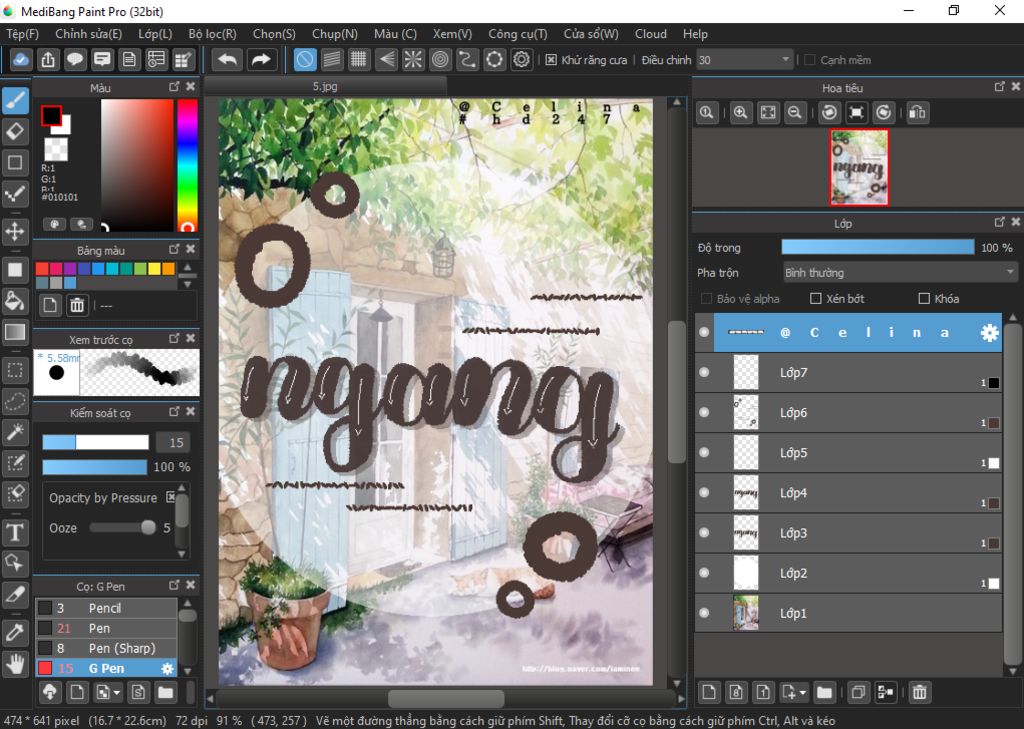Select the Eraser tool
The width and height of the screenshot is (1024, 729).
[15, 131]
